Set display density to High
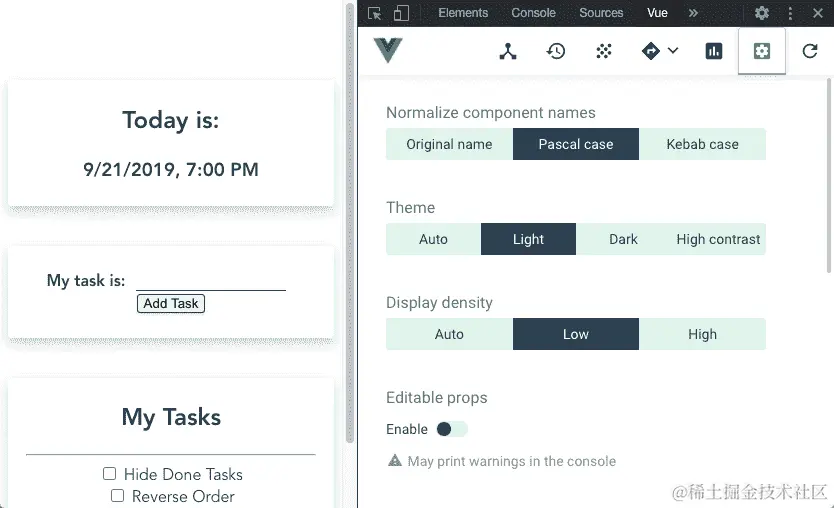Screen dimensions: 834x508 [703, 334]
